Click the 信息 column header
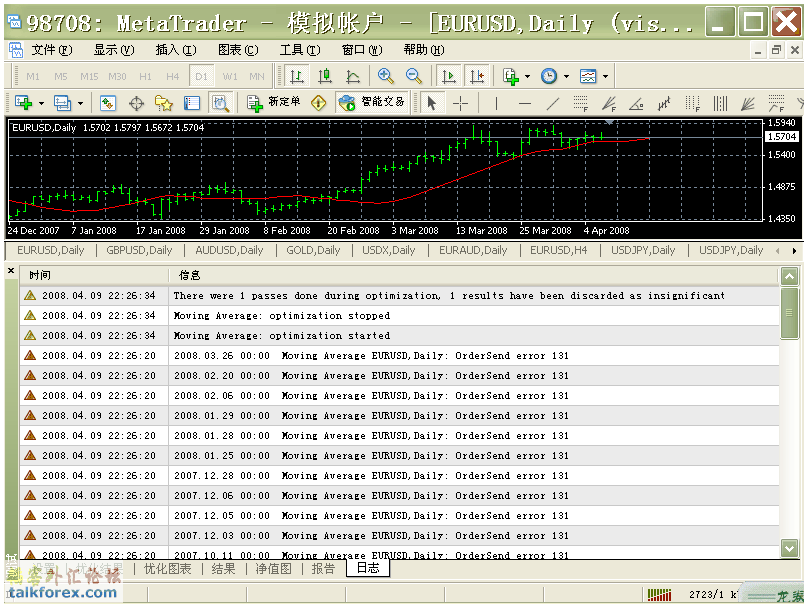 tap(473, 275)
